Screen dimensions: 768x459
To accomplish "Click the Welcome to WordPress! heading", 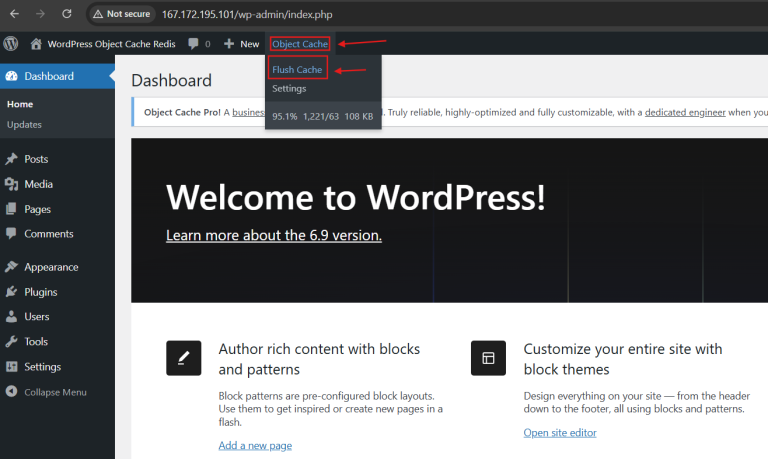I will [x=356, y=197].
